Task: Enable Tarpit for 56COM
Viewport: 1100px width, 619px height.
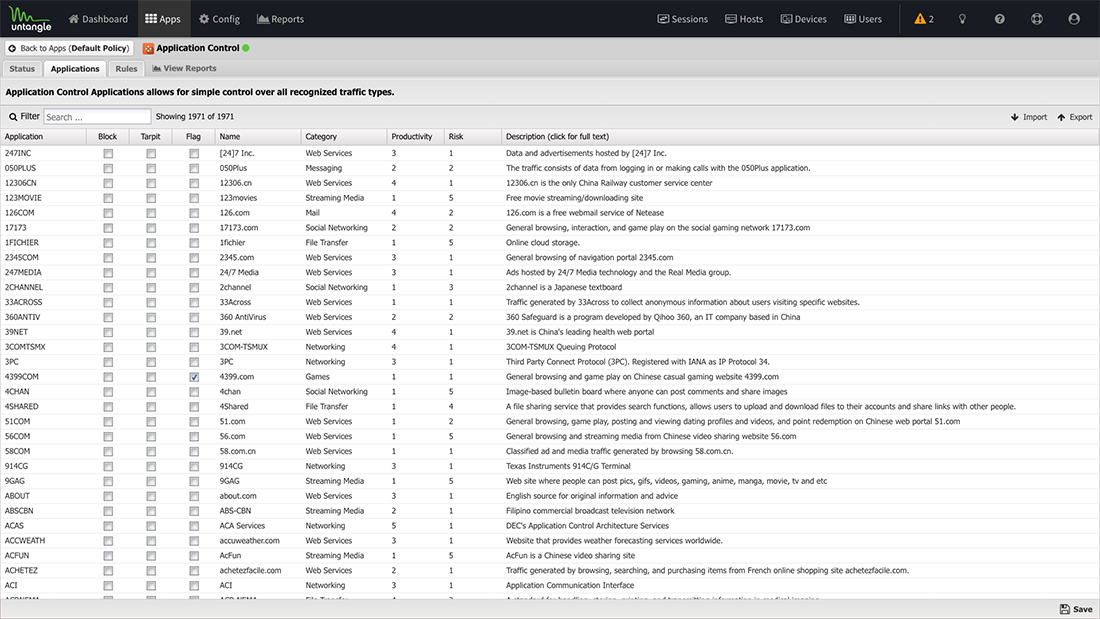Action: 151,437
